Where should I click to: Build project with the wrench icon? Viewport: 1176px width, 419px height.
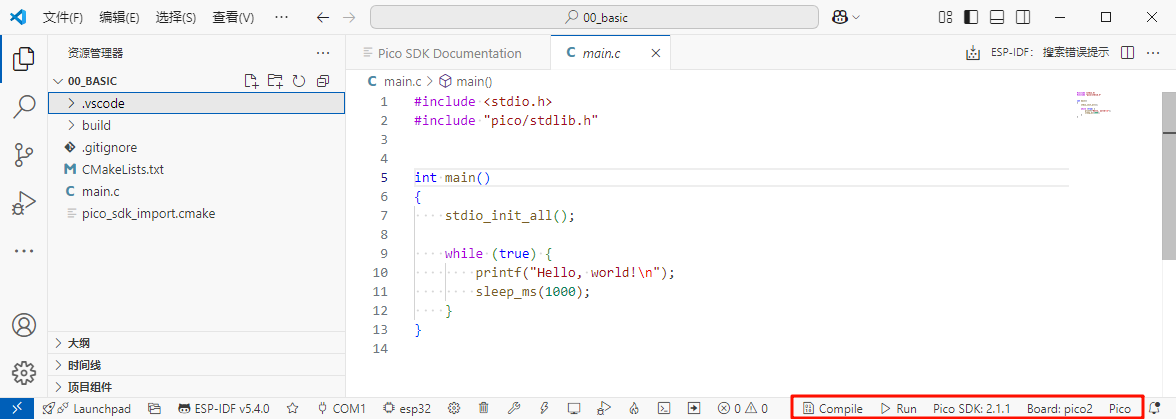[514, 409]
